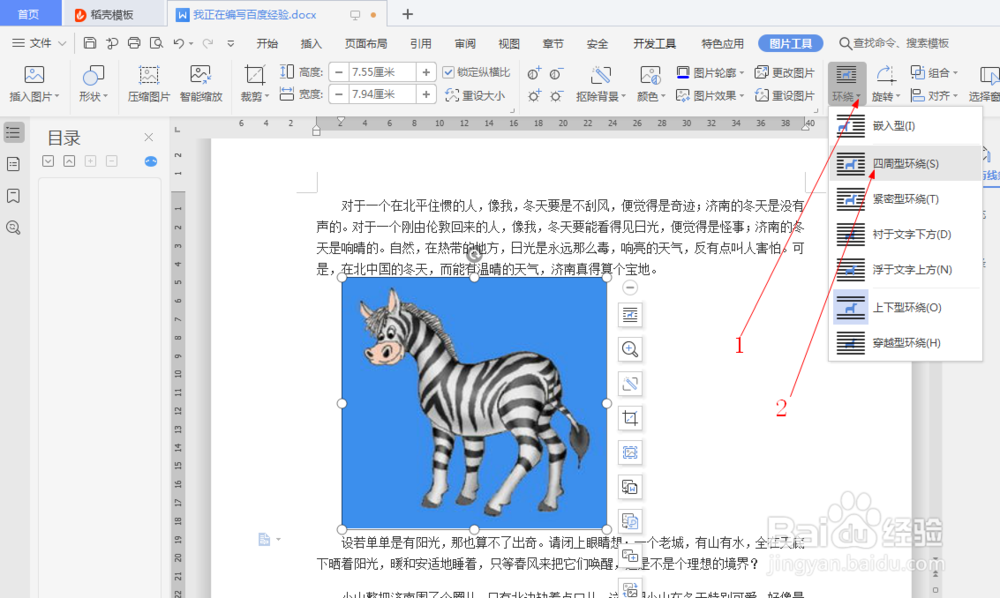
Task: Click the 旋转 (Rotate) icon
Action: click(x=885, y=75)
